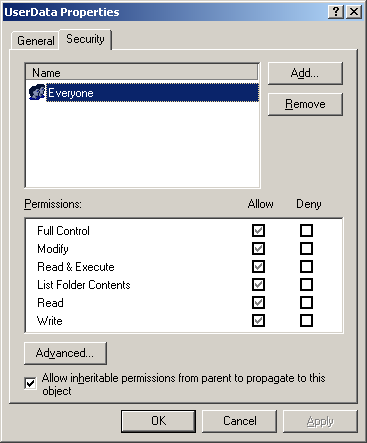
Task: Toggle Allow checkbox for Full Control
Action: [x=258, y=230]
